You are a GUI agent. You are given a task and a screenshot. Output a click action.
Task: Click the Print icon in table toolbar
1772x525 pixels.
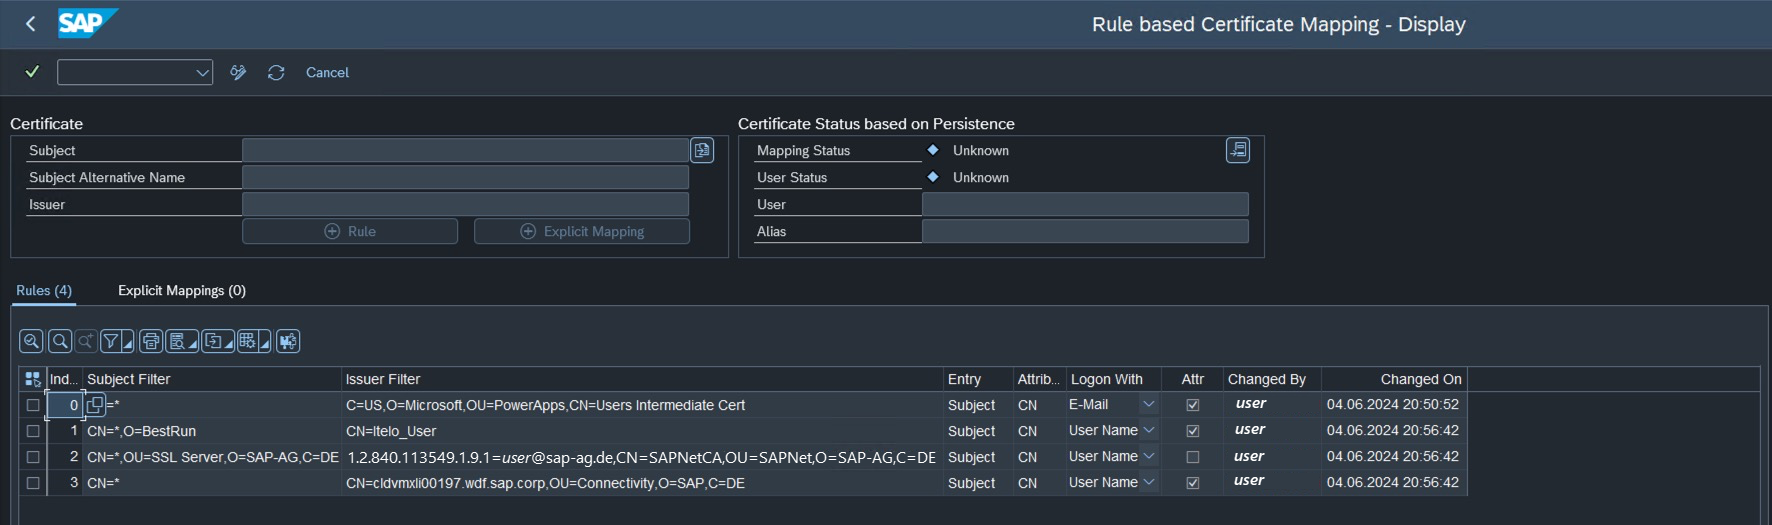point(151,341)
